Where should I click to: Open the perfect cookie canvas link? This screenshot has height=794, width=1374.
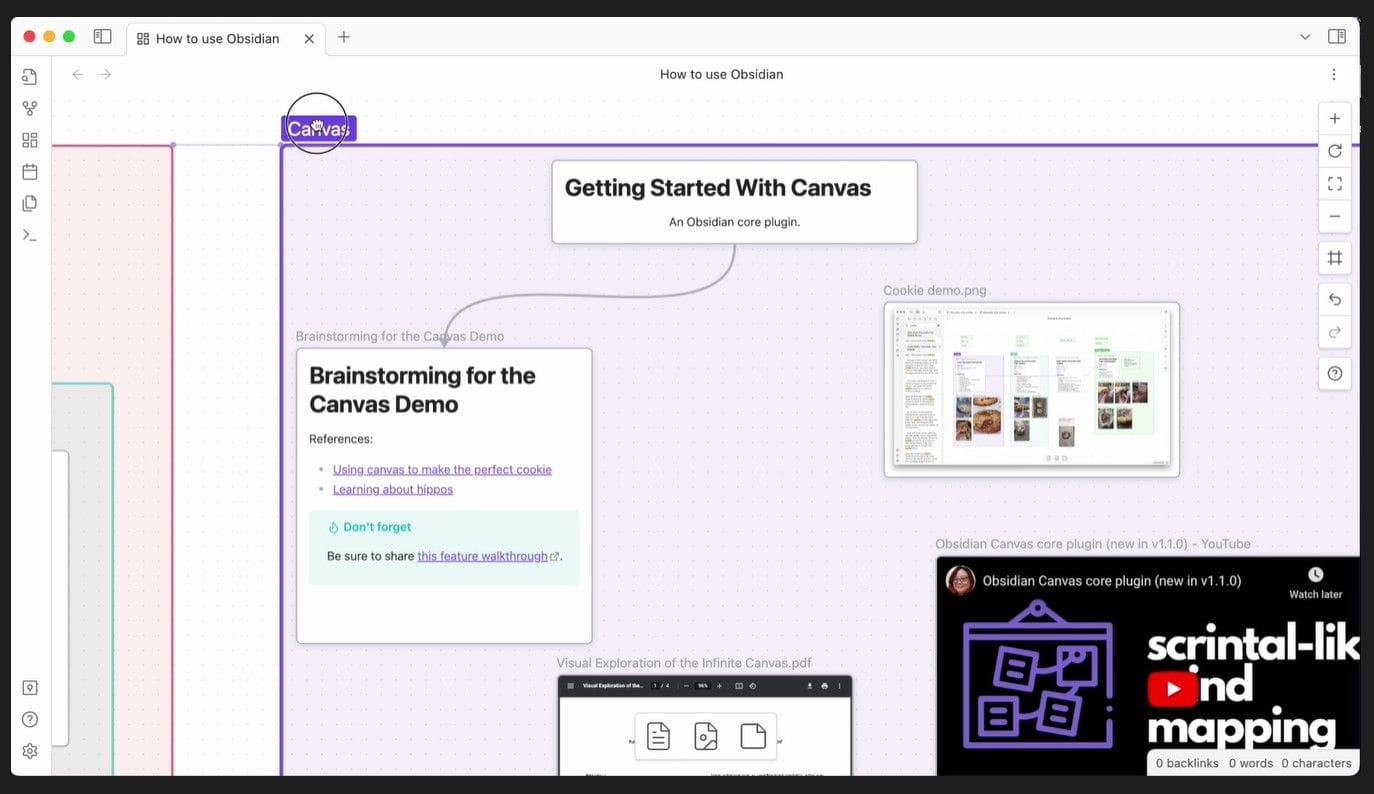(x=442, y=469)
